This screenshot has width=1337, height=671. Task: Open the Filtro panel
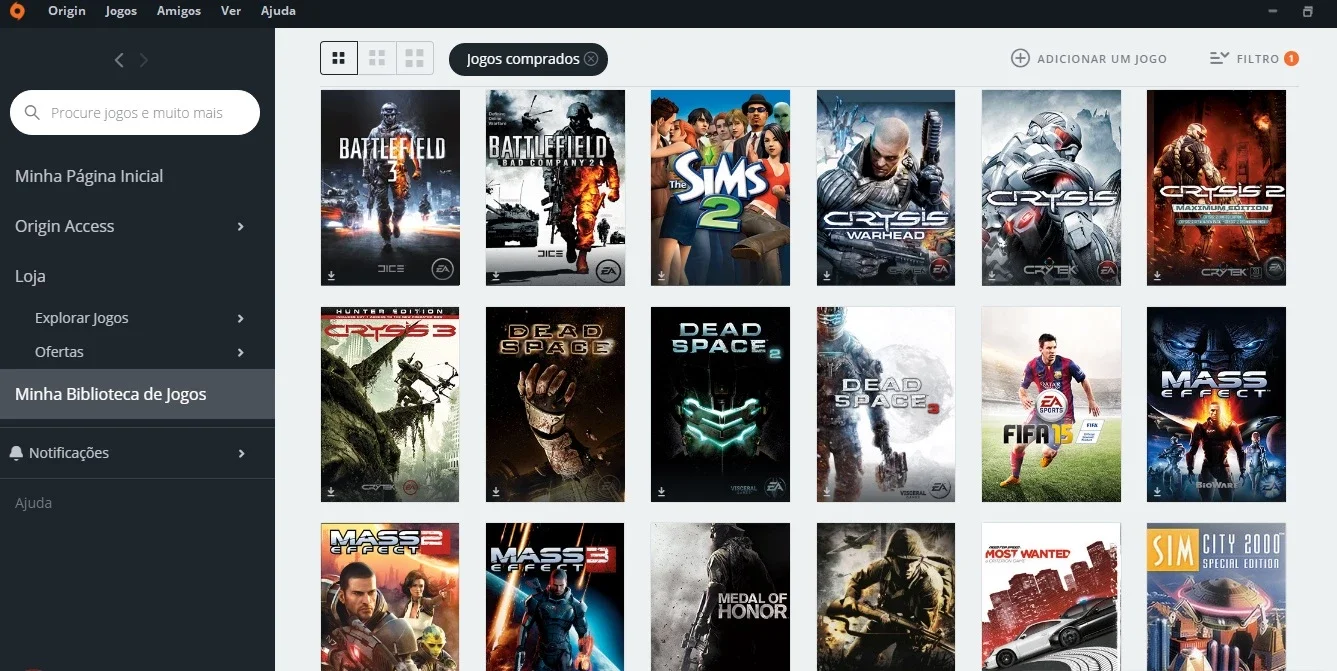pyautogui.click(x=1254, y=59)
